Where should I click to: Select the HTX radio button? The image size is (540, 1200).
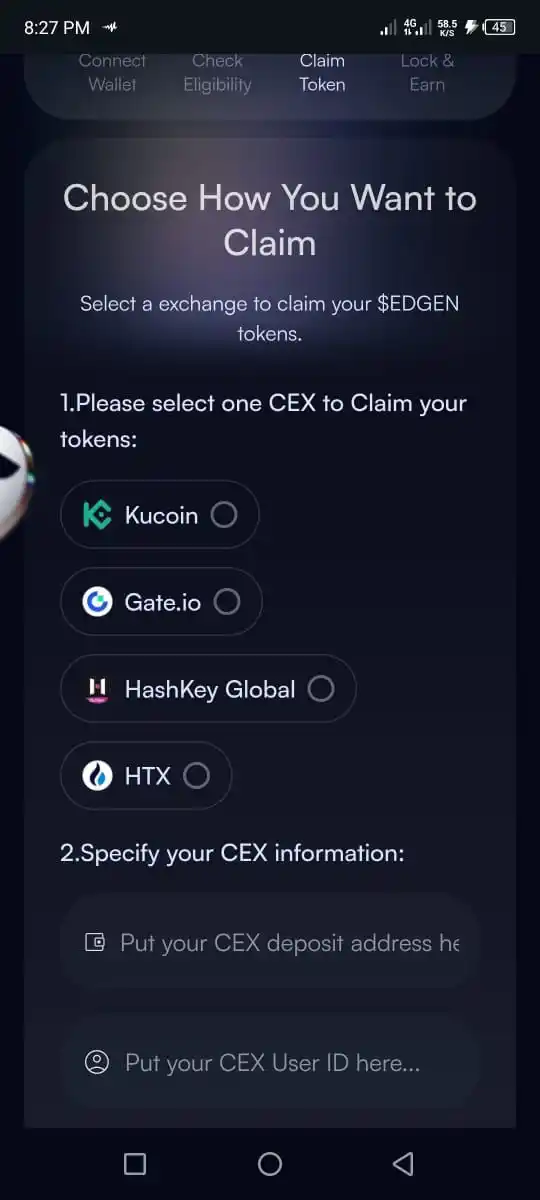pyautogui.click(x=197, y=775)
